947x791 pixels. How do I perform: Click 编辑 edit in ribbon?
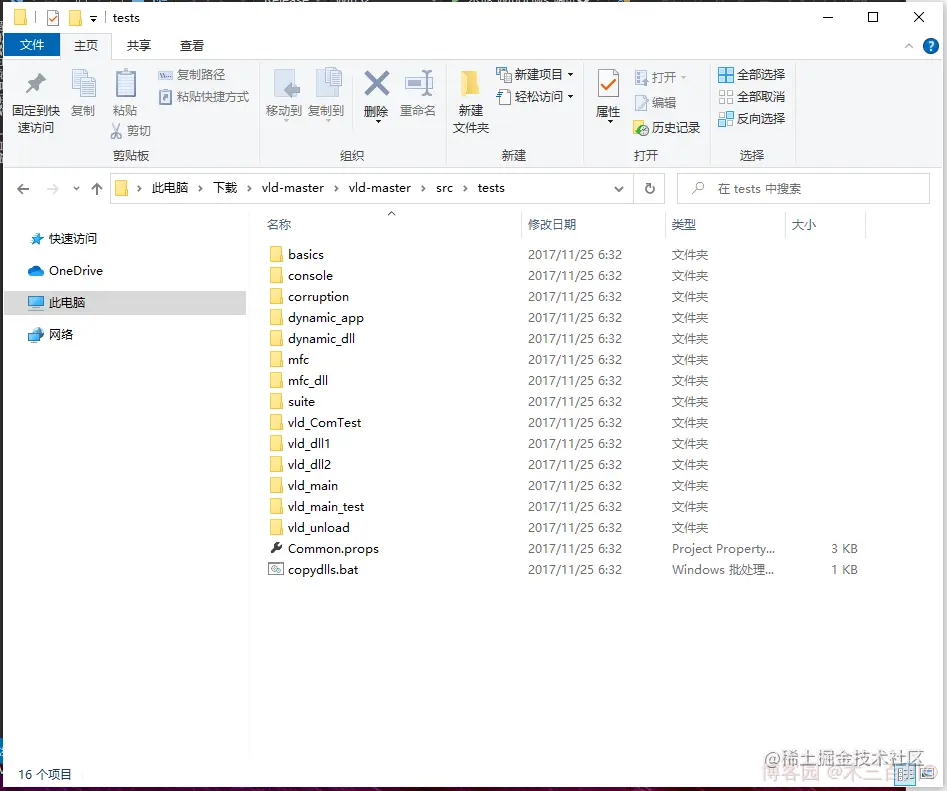click(x=655, y=103)
